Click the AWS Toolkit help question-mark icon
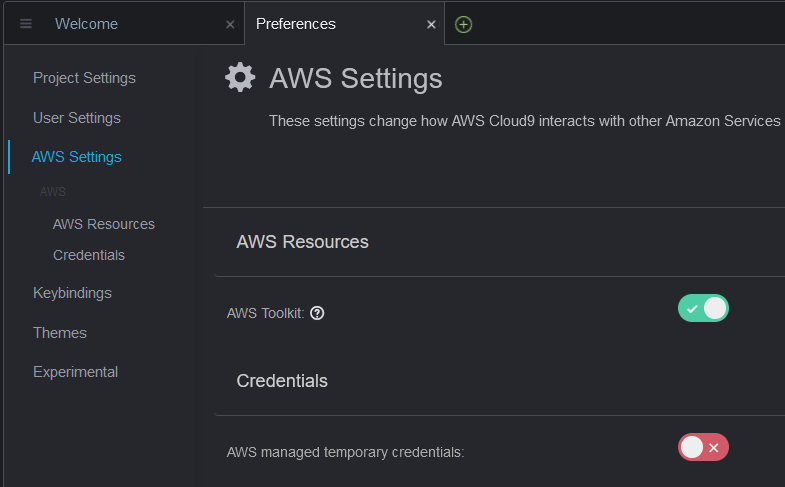The height and width of the screenshot is (487, 785). (x=317, y=313)
